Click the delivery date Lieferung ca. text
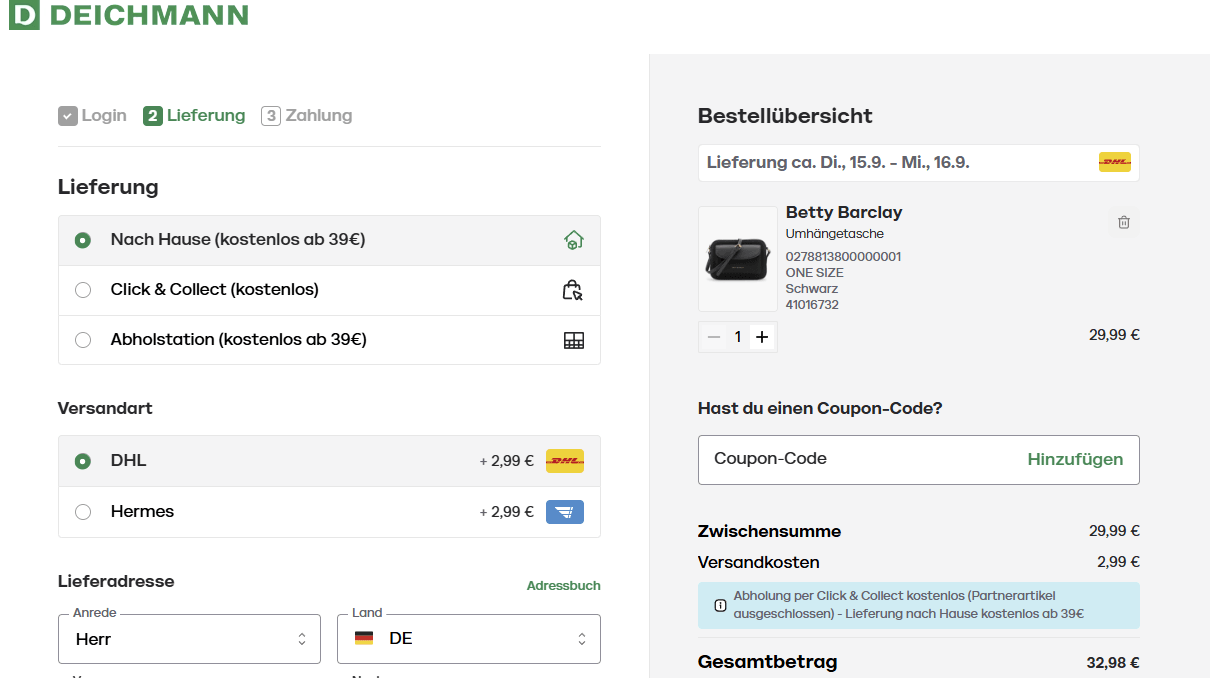 pyautogui.click(x=838, y=162)
